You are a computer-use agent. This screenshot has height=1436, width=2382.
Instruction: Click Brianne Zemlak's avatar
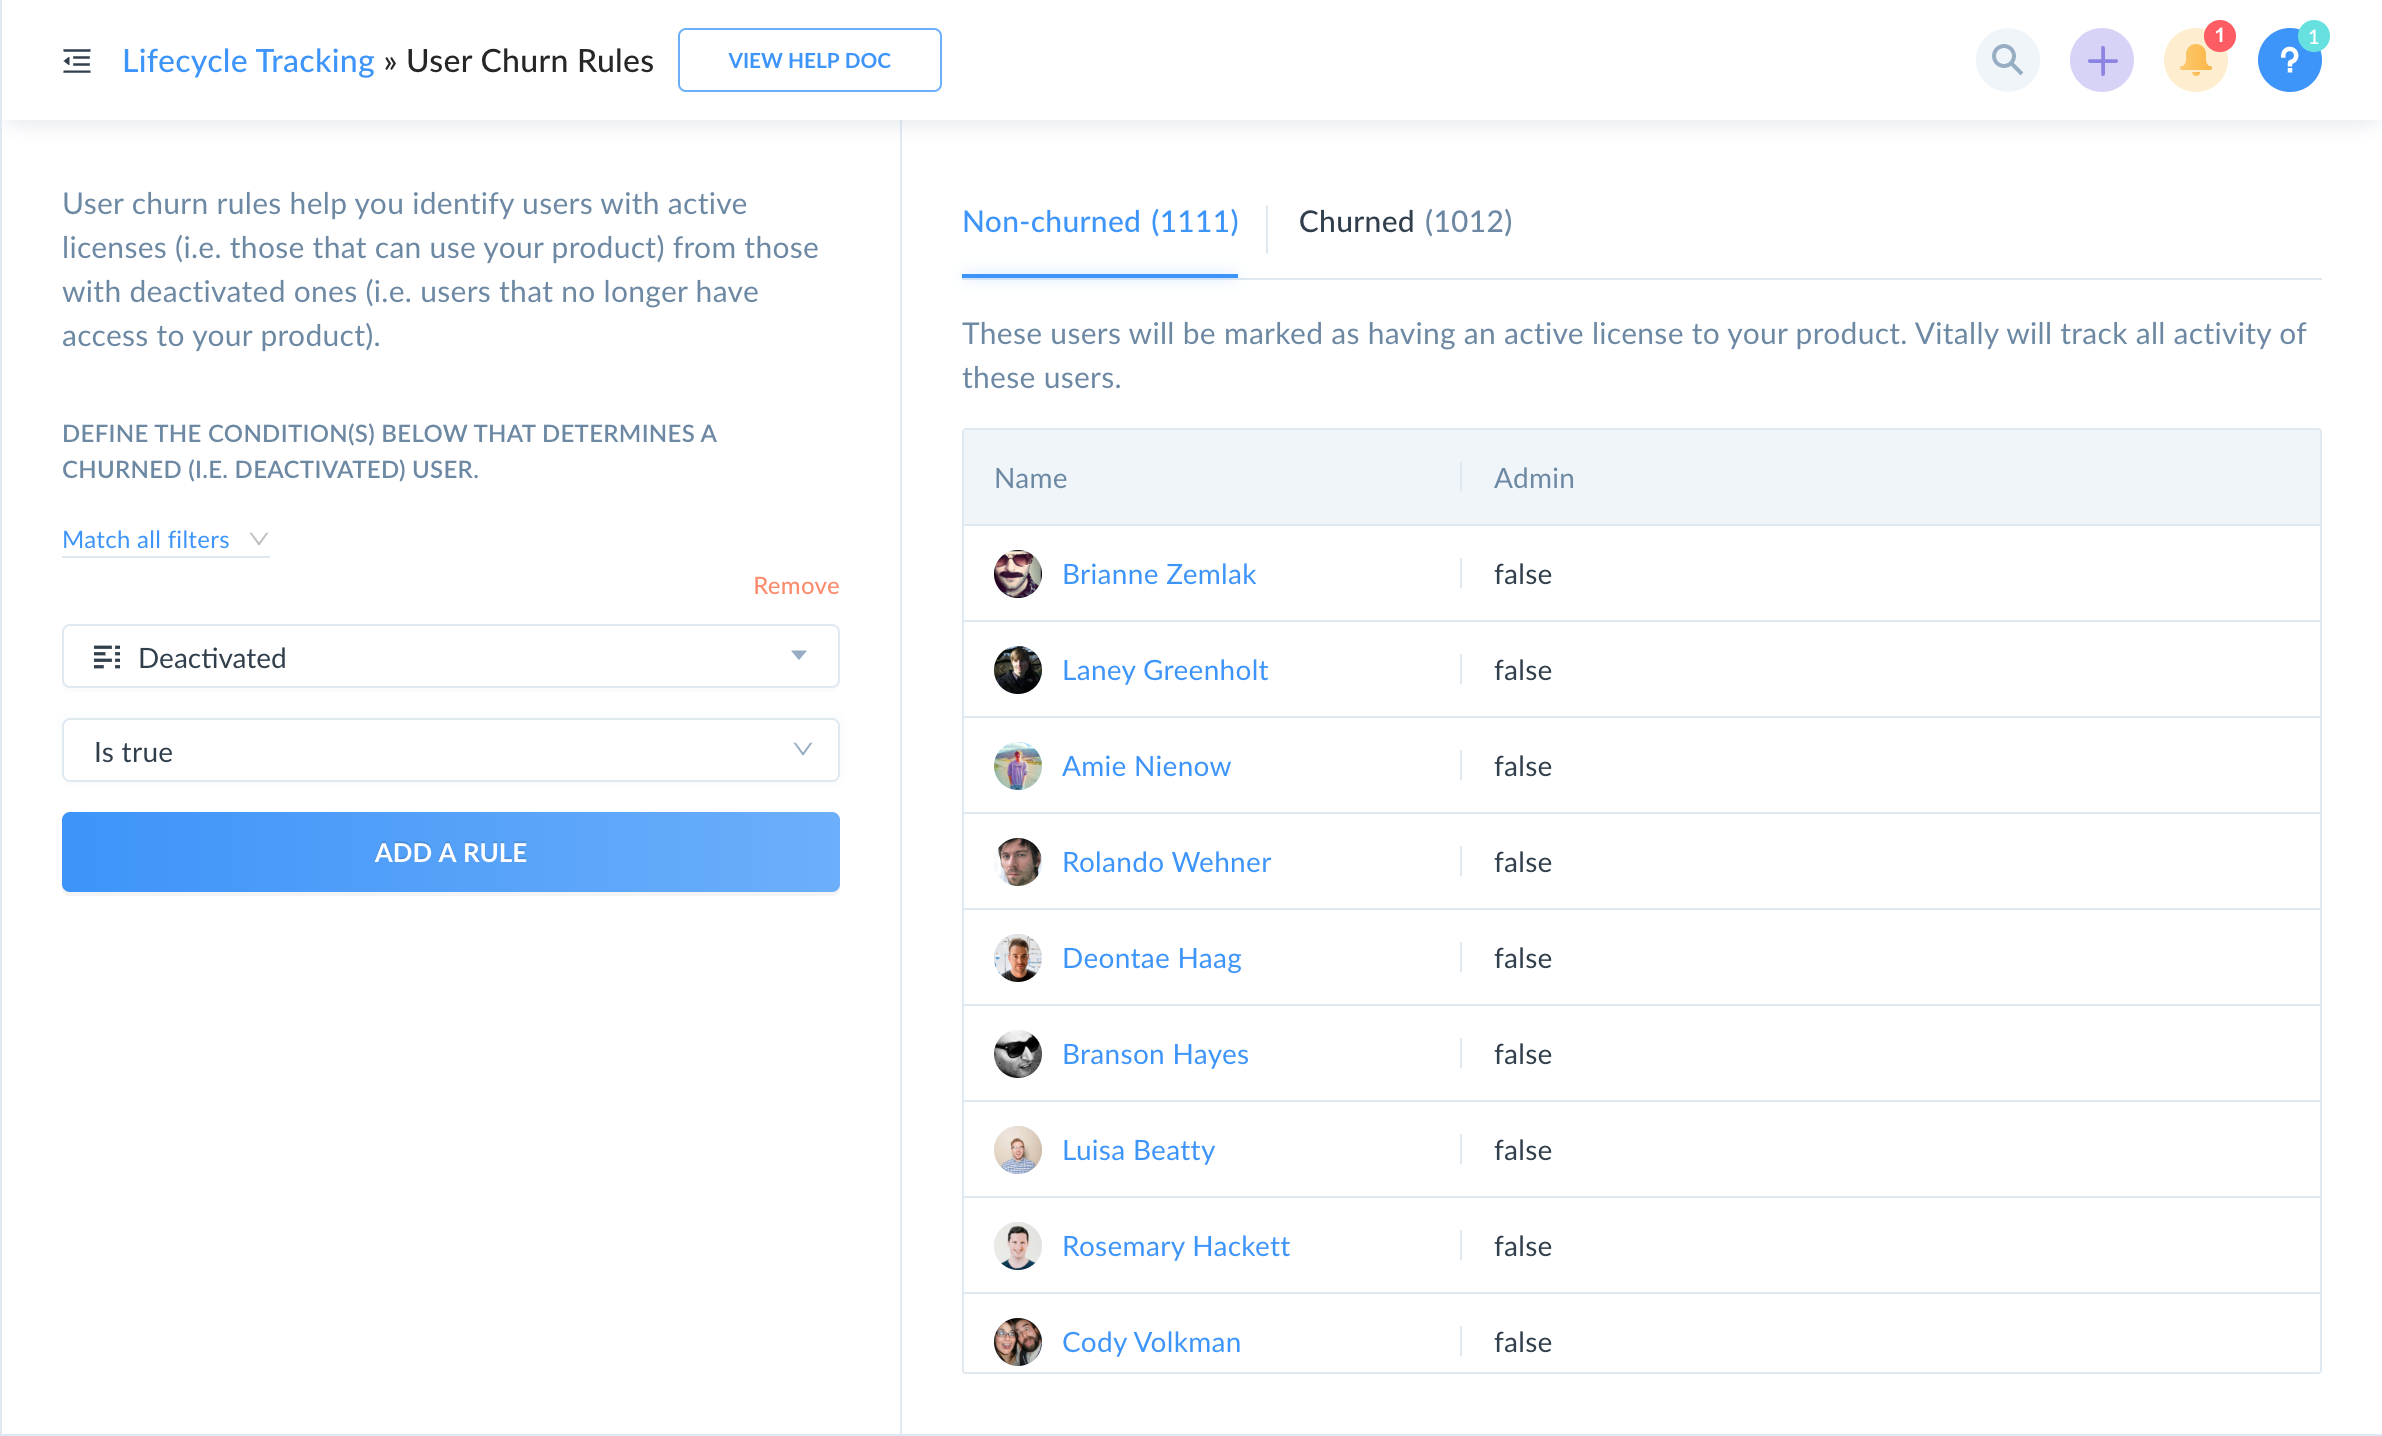[x=1017, y=574]
